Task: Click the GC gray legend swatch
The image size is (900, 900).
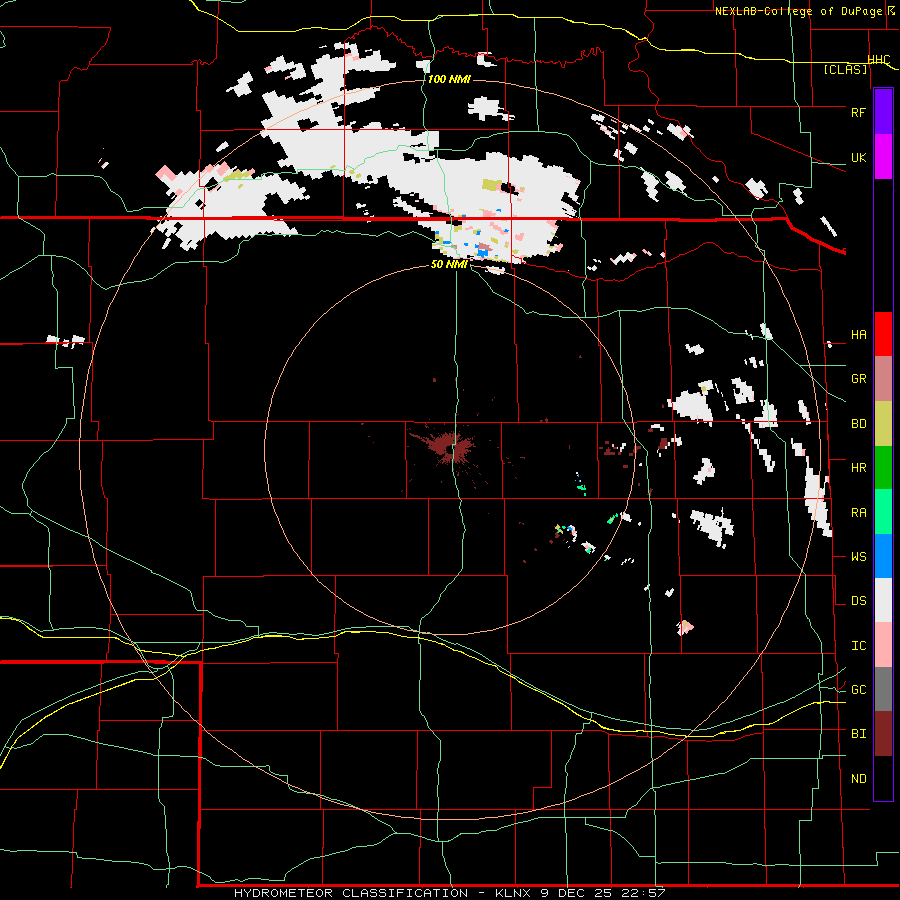Action: pos(883,689)
